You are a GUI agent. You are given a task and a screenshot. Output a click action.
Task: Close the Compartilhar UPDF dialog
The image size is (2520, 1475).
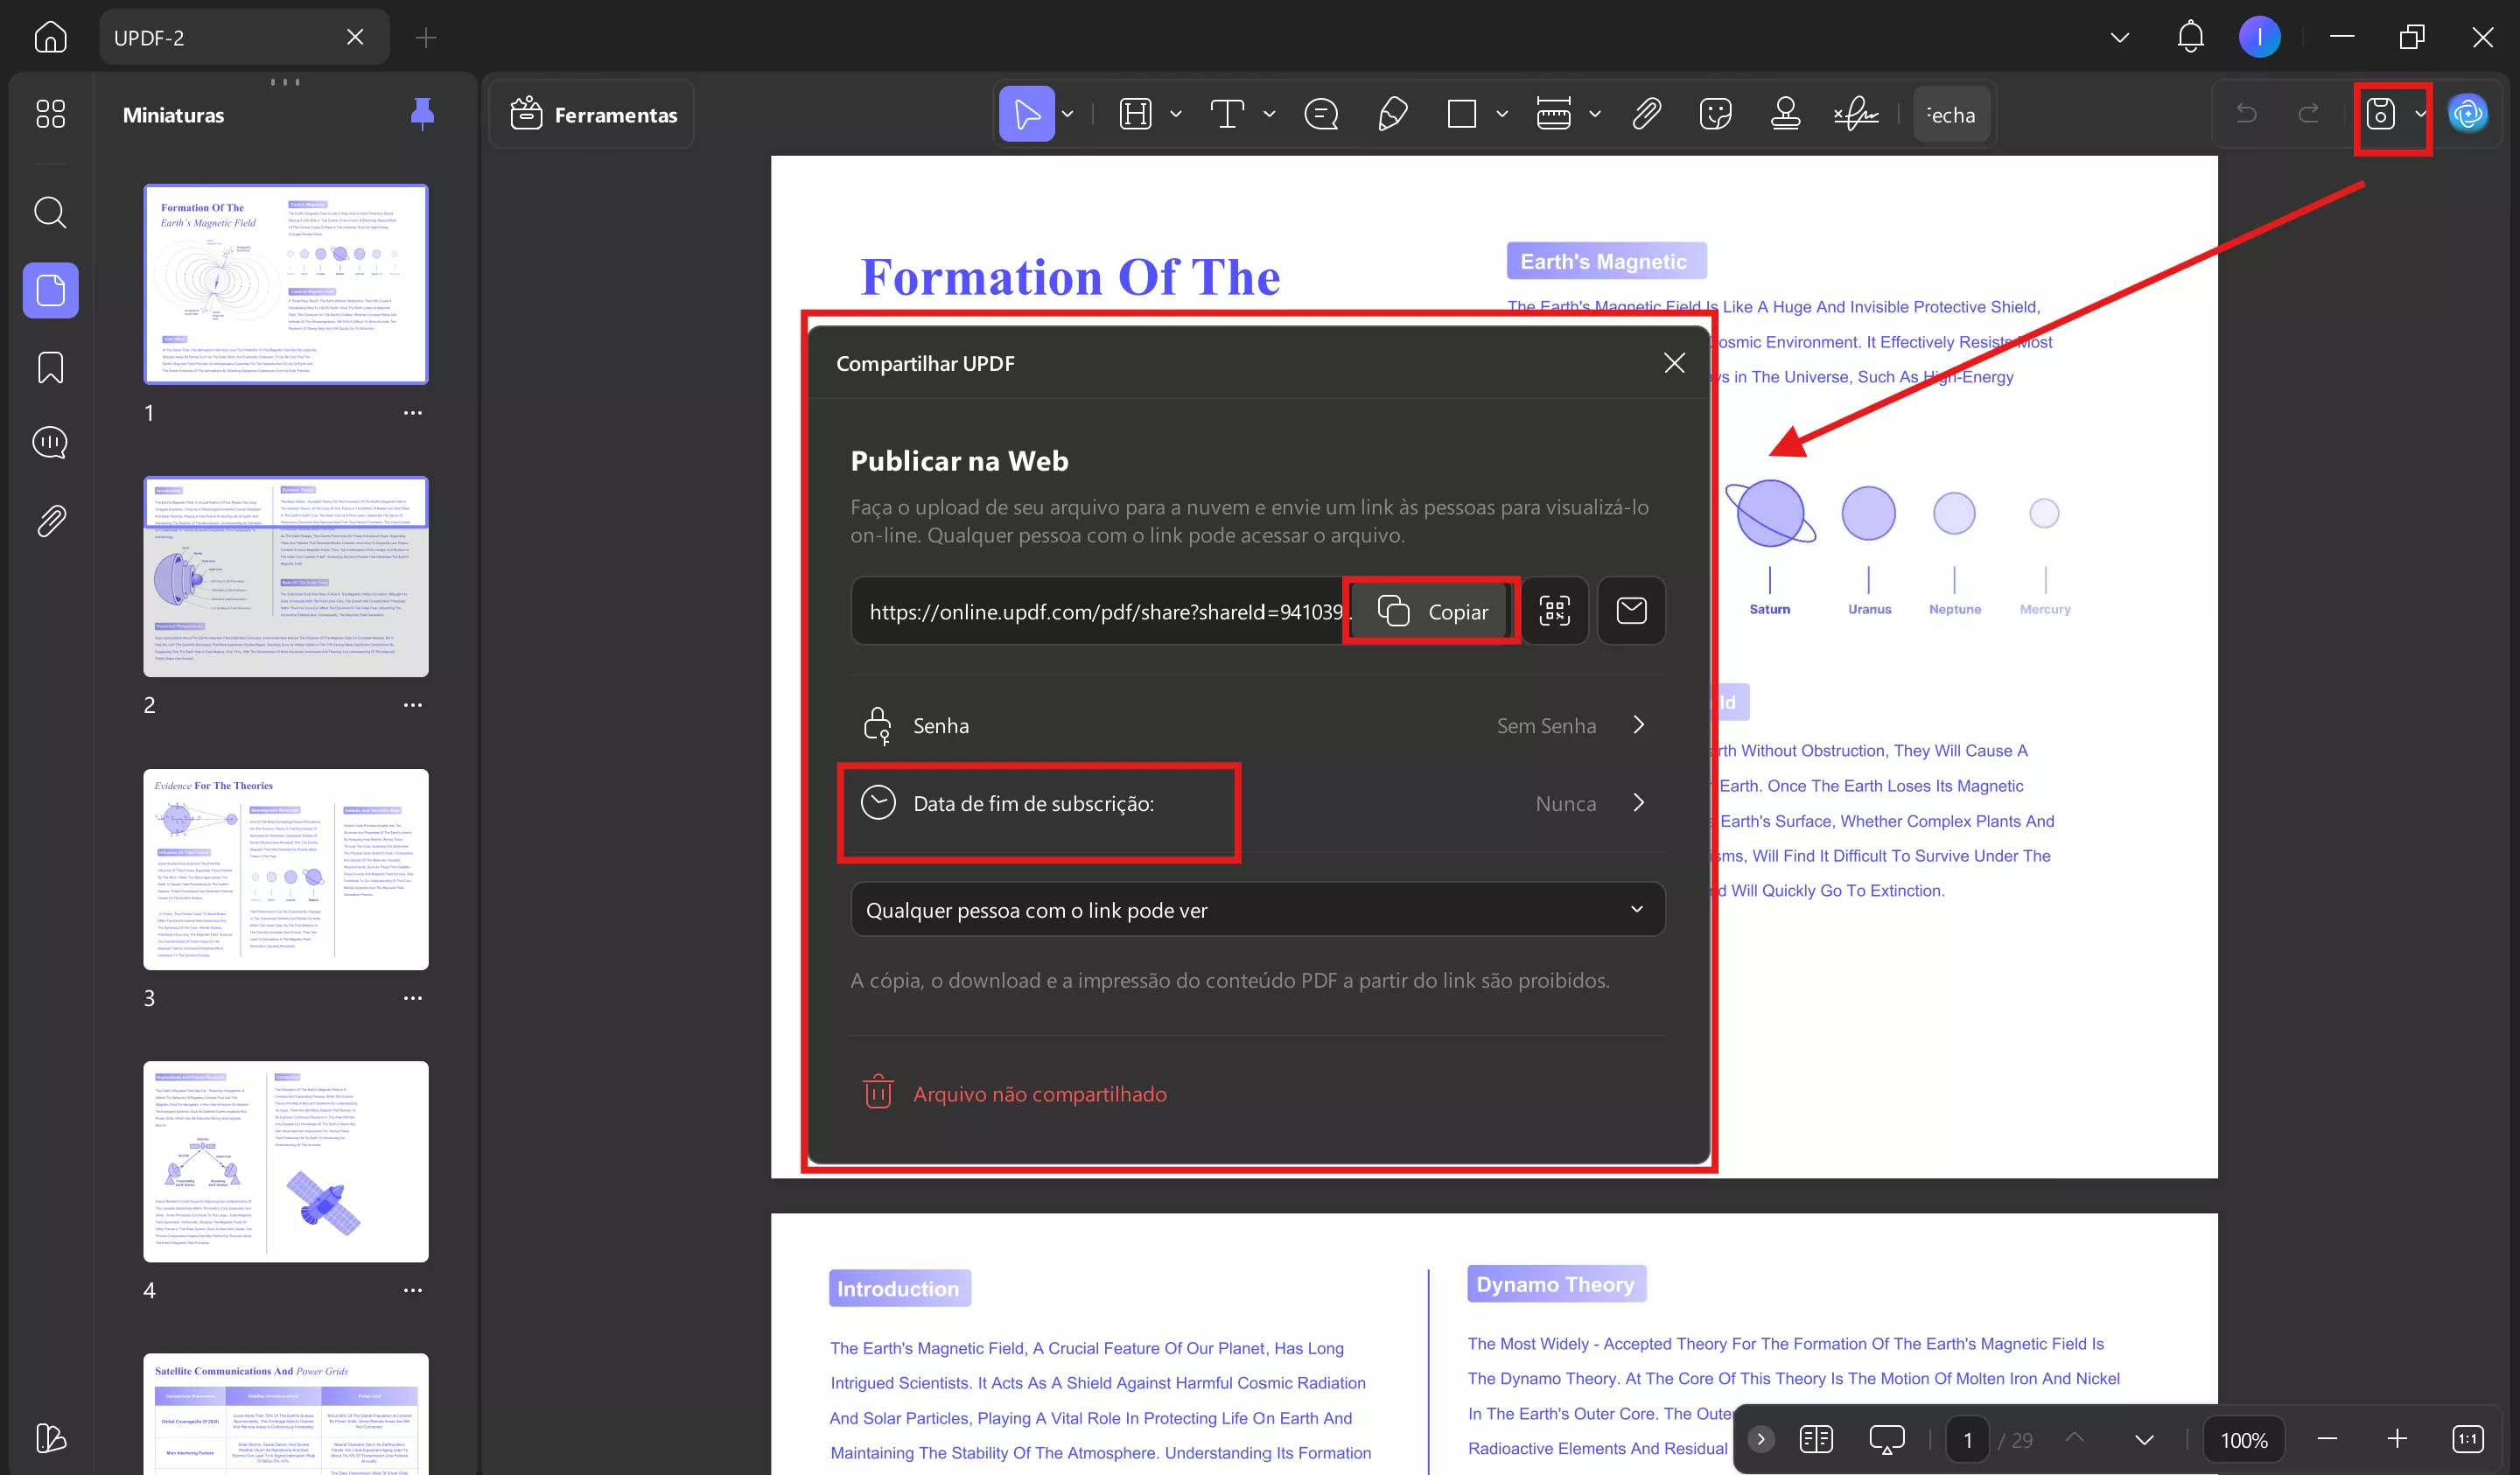pyautogui.click(x=1674, y=362)
